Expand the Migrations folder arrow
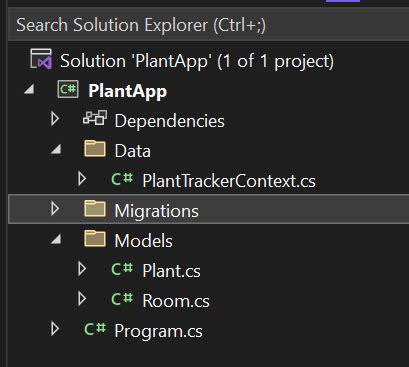Image resolution: width=409 pixels, height=367 pixels. (55, 209)
